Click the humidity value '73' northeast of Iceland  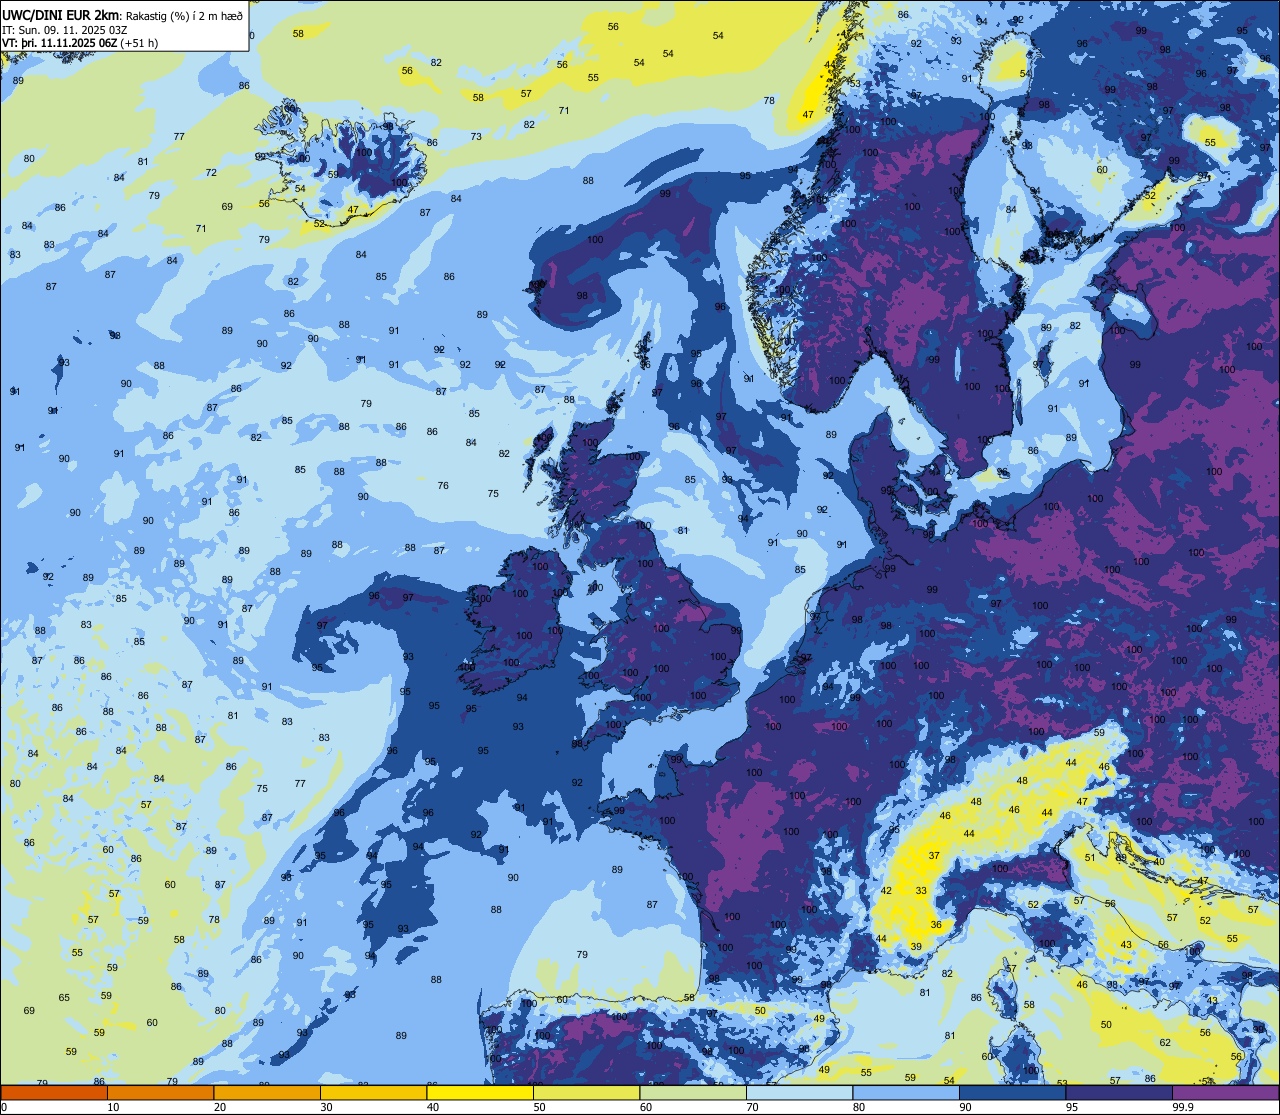pos(476,137)
